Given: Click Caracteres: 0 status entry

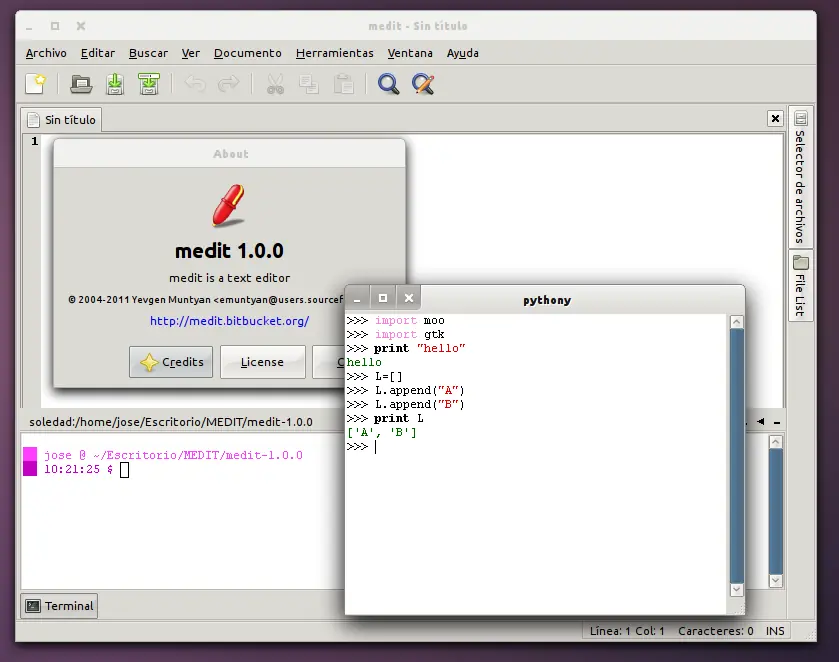Looking at the screenshot, I should click(x=715, y=631).
